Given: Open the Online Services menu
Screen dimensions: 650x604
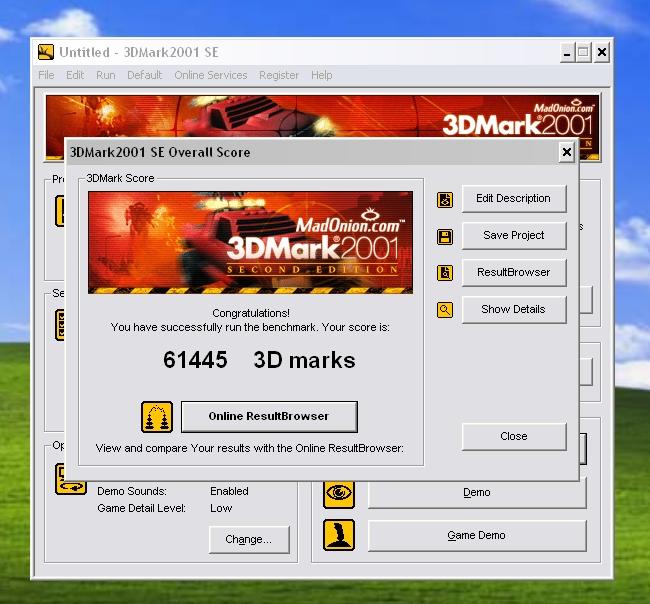Looking at the screenshot, I should (211, 75).
